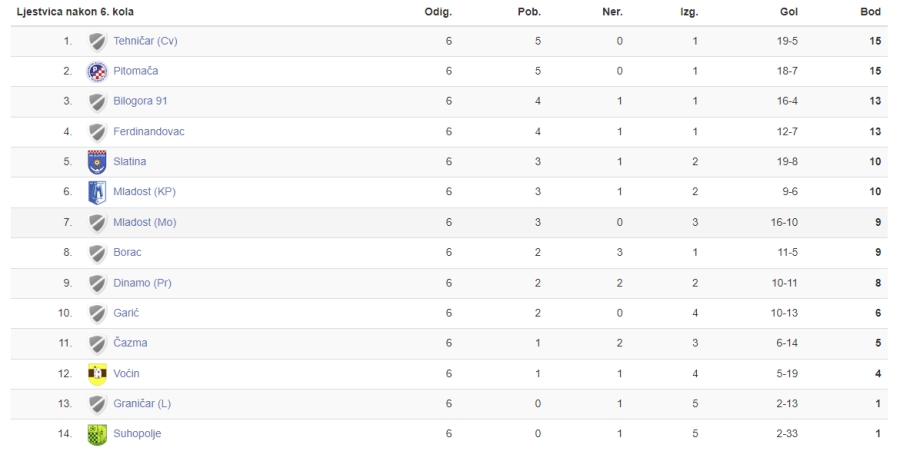Click the Gol column header
The width and height of the screenshot is (900, 451).
click(789, 12)
